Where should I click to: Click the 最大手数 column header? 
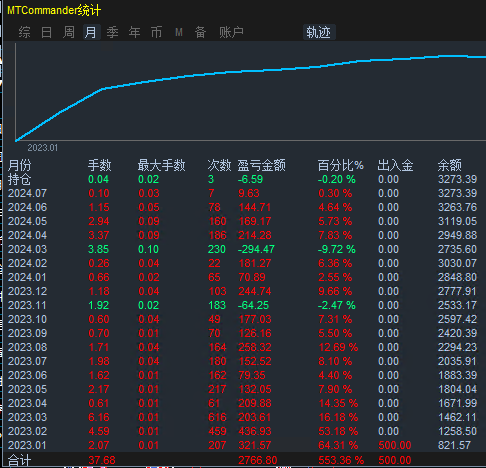(162, 165)
